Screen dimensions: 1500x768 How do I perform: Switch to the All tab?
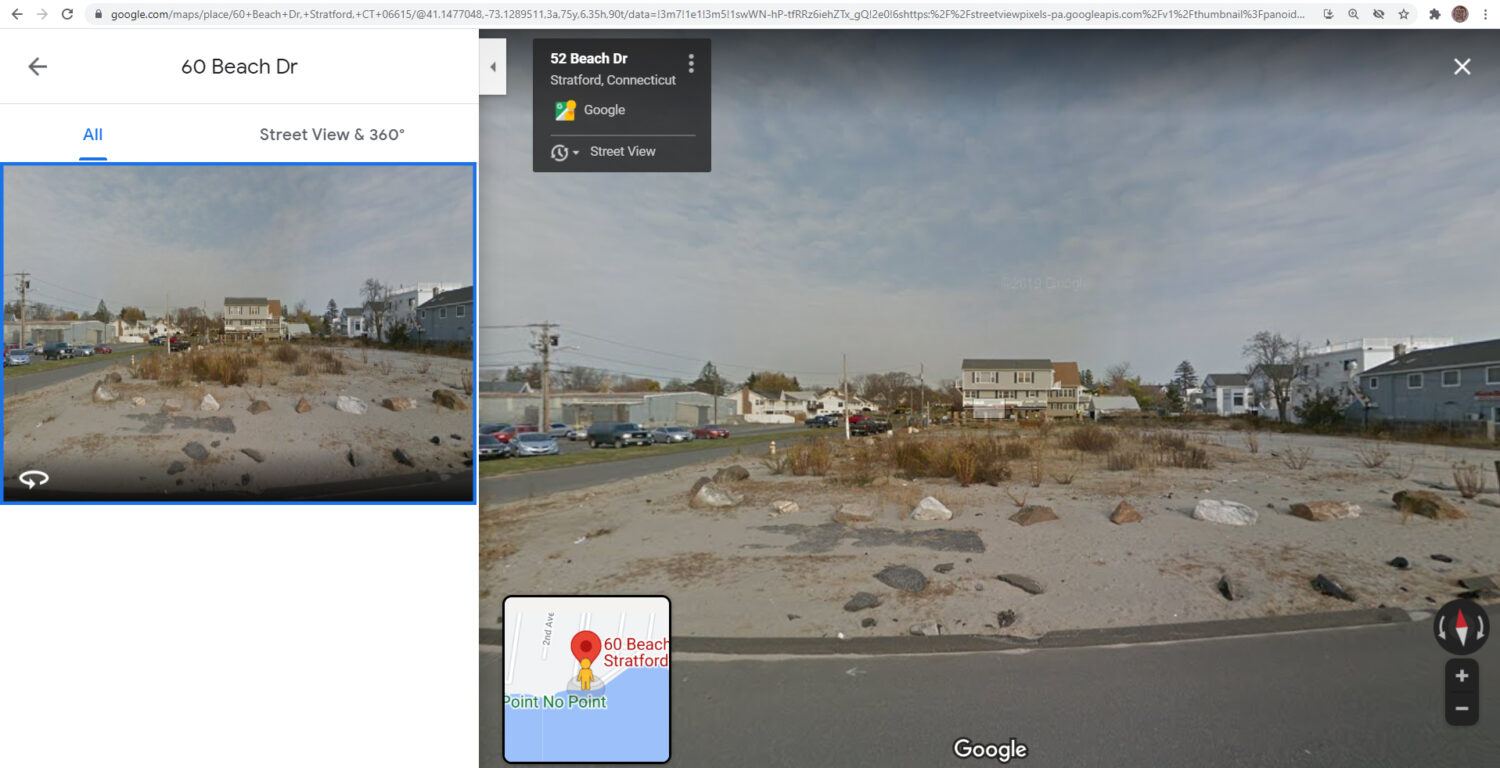(93, 135)
